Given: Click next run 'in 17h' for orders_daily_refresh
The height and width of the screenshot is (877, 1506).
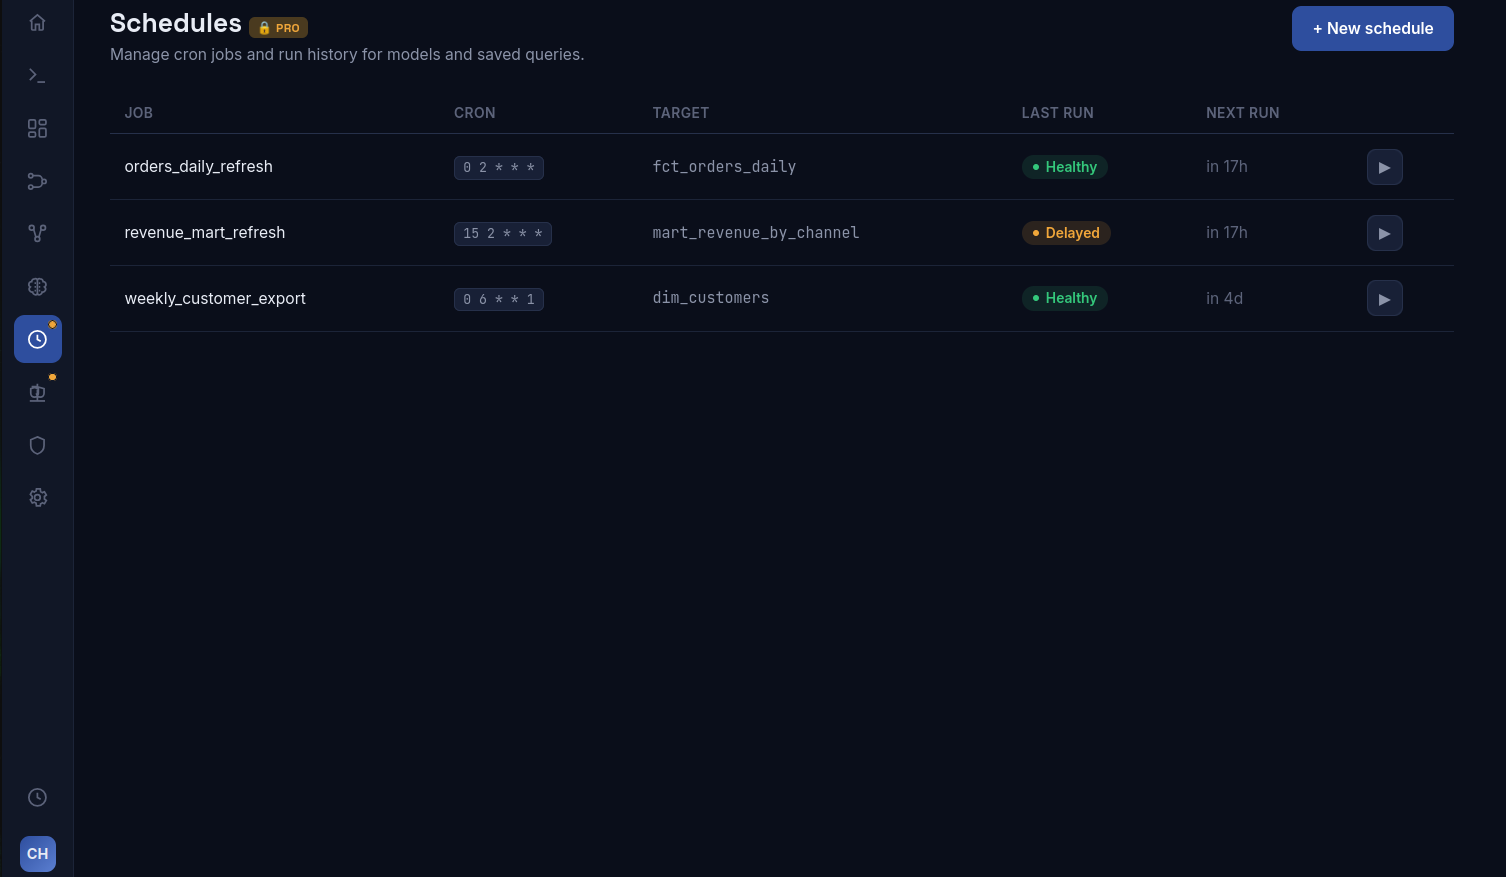Looking at the screenshot, I should click(x=1226, y=167).
